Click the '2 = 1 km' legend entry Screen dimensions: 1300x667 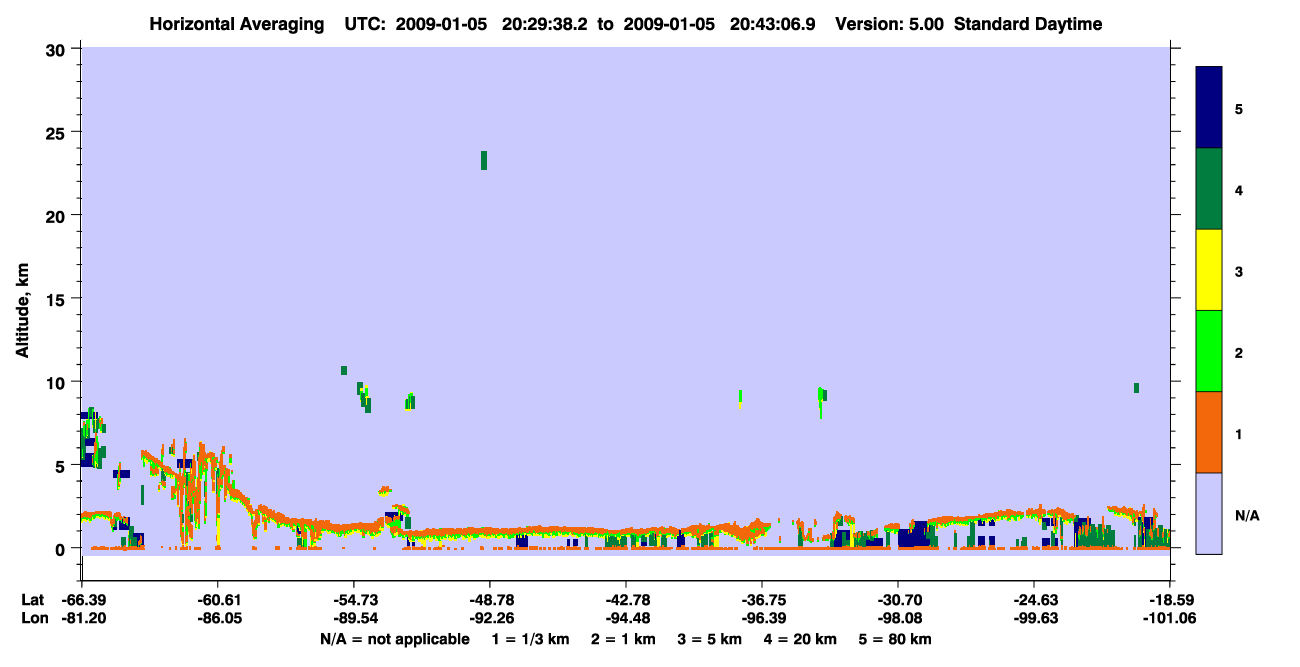[624, 639]
